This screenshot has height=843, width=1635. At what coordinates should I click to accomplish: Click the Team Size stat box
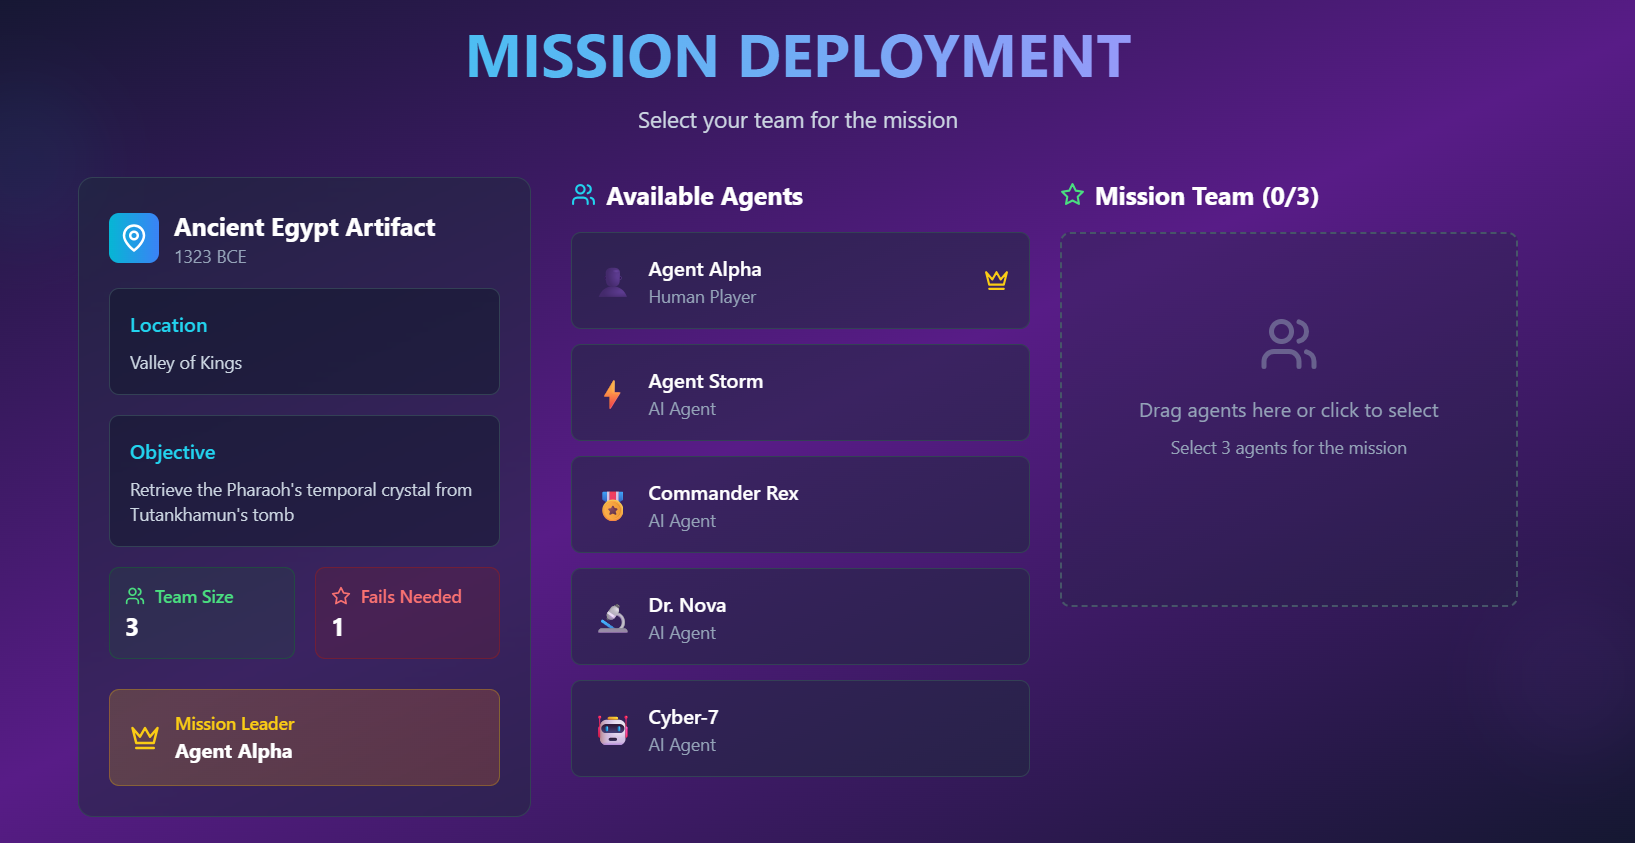tap(202, 613)
